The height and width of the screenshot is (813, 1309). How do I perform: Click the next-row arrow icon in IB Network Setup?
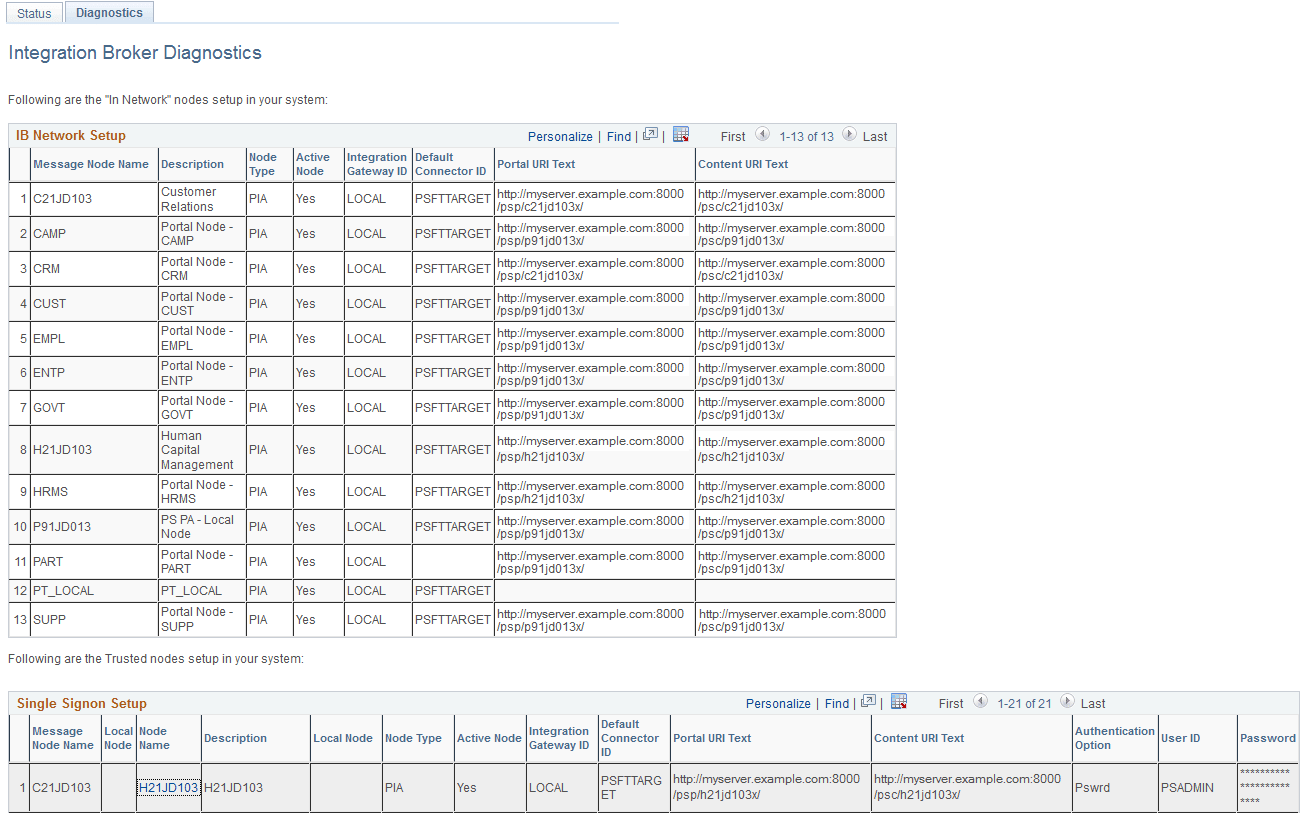pyautogui.click(x=849, y=135)
